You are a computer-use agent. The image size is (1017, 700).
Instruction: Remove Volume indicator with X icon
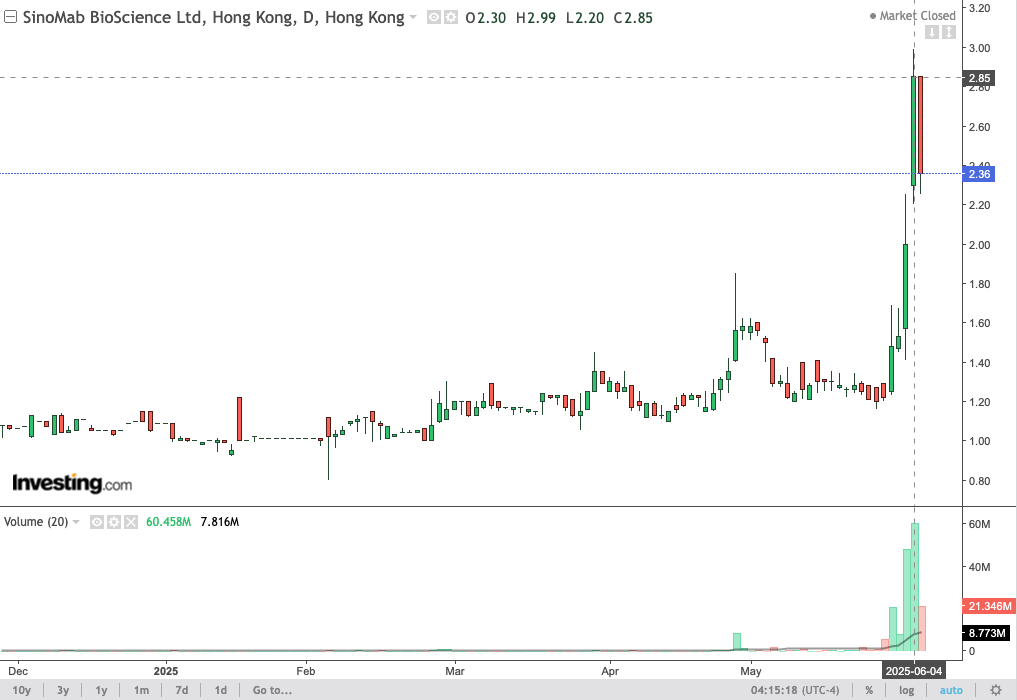(x=131, y=522)
